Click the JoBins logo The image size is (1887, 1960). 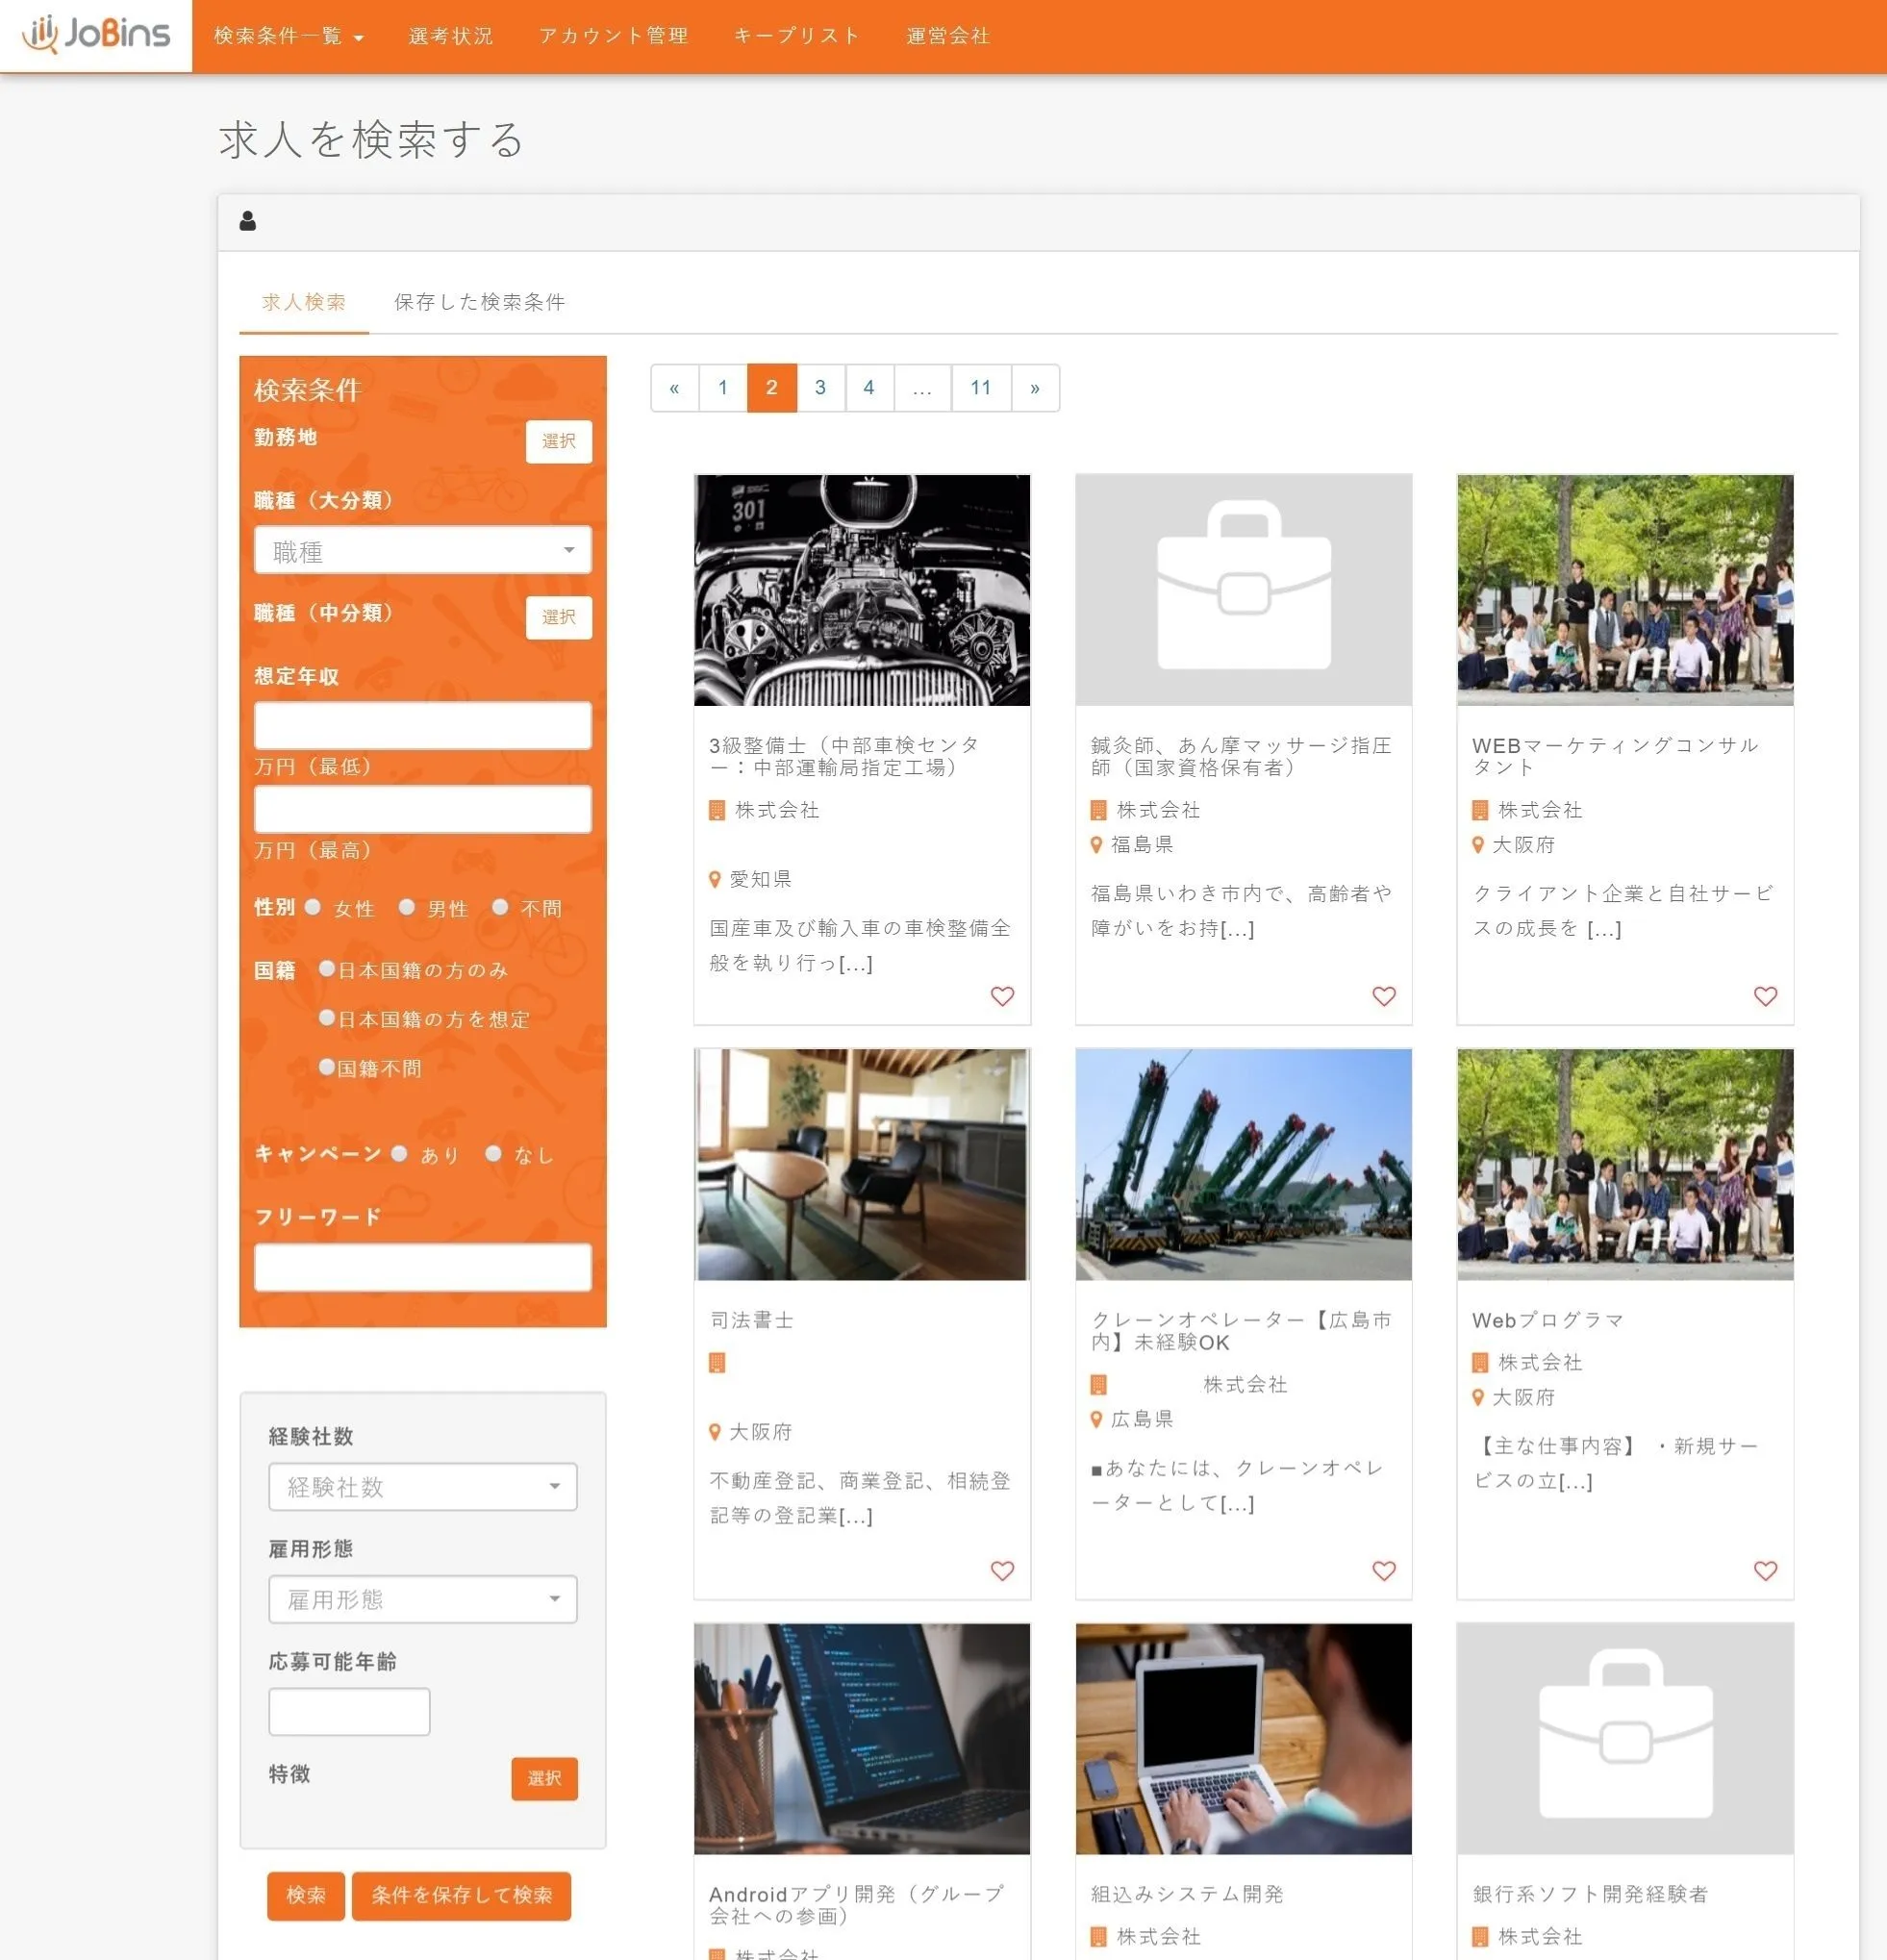(96, 35)
